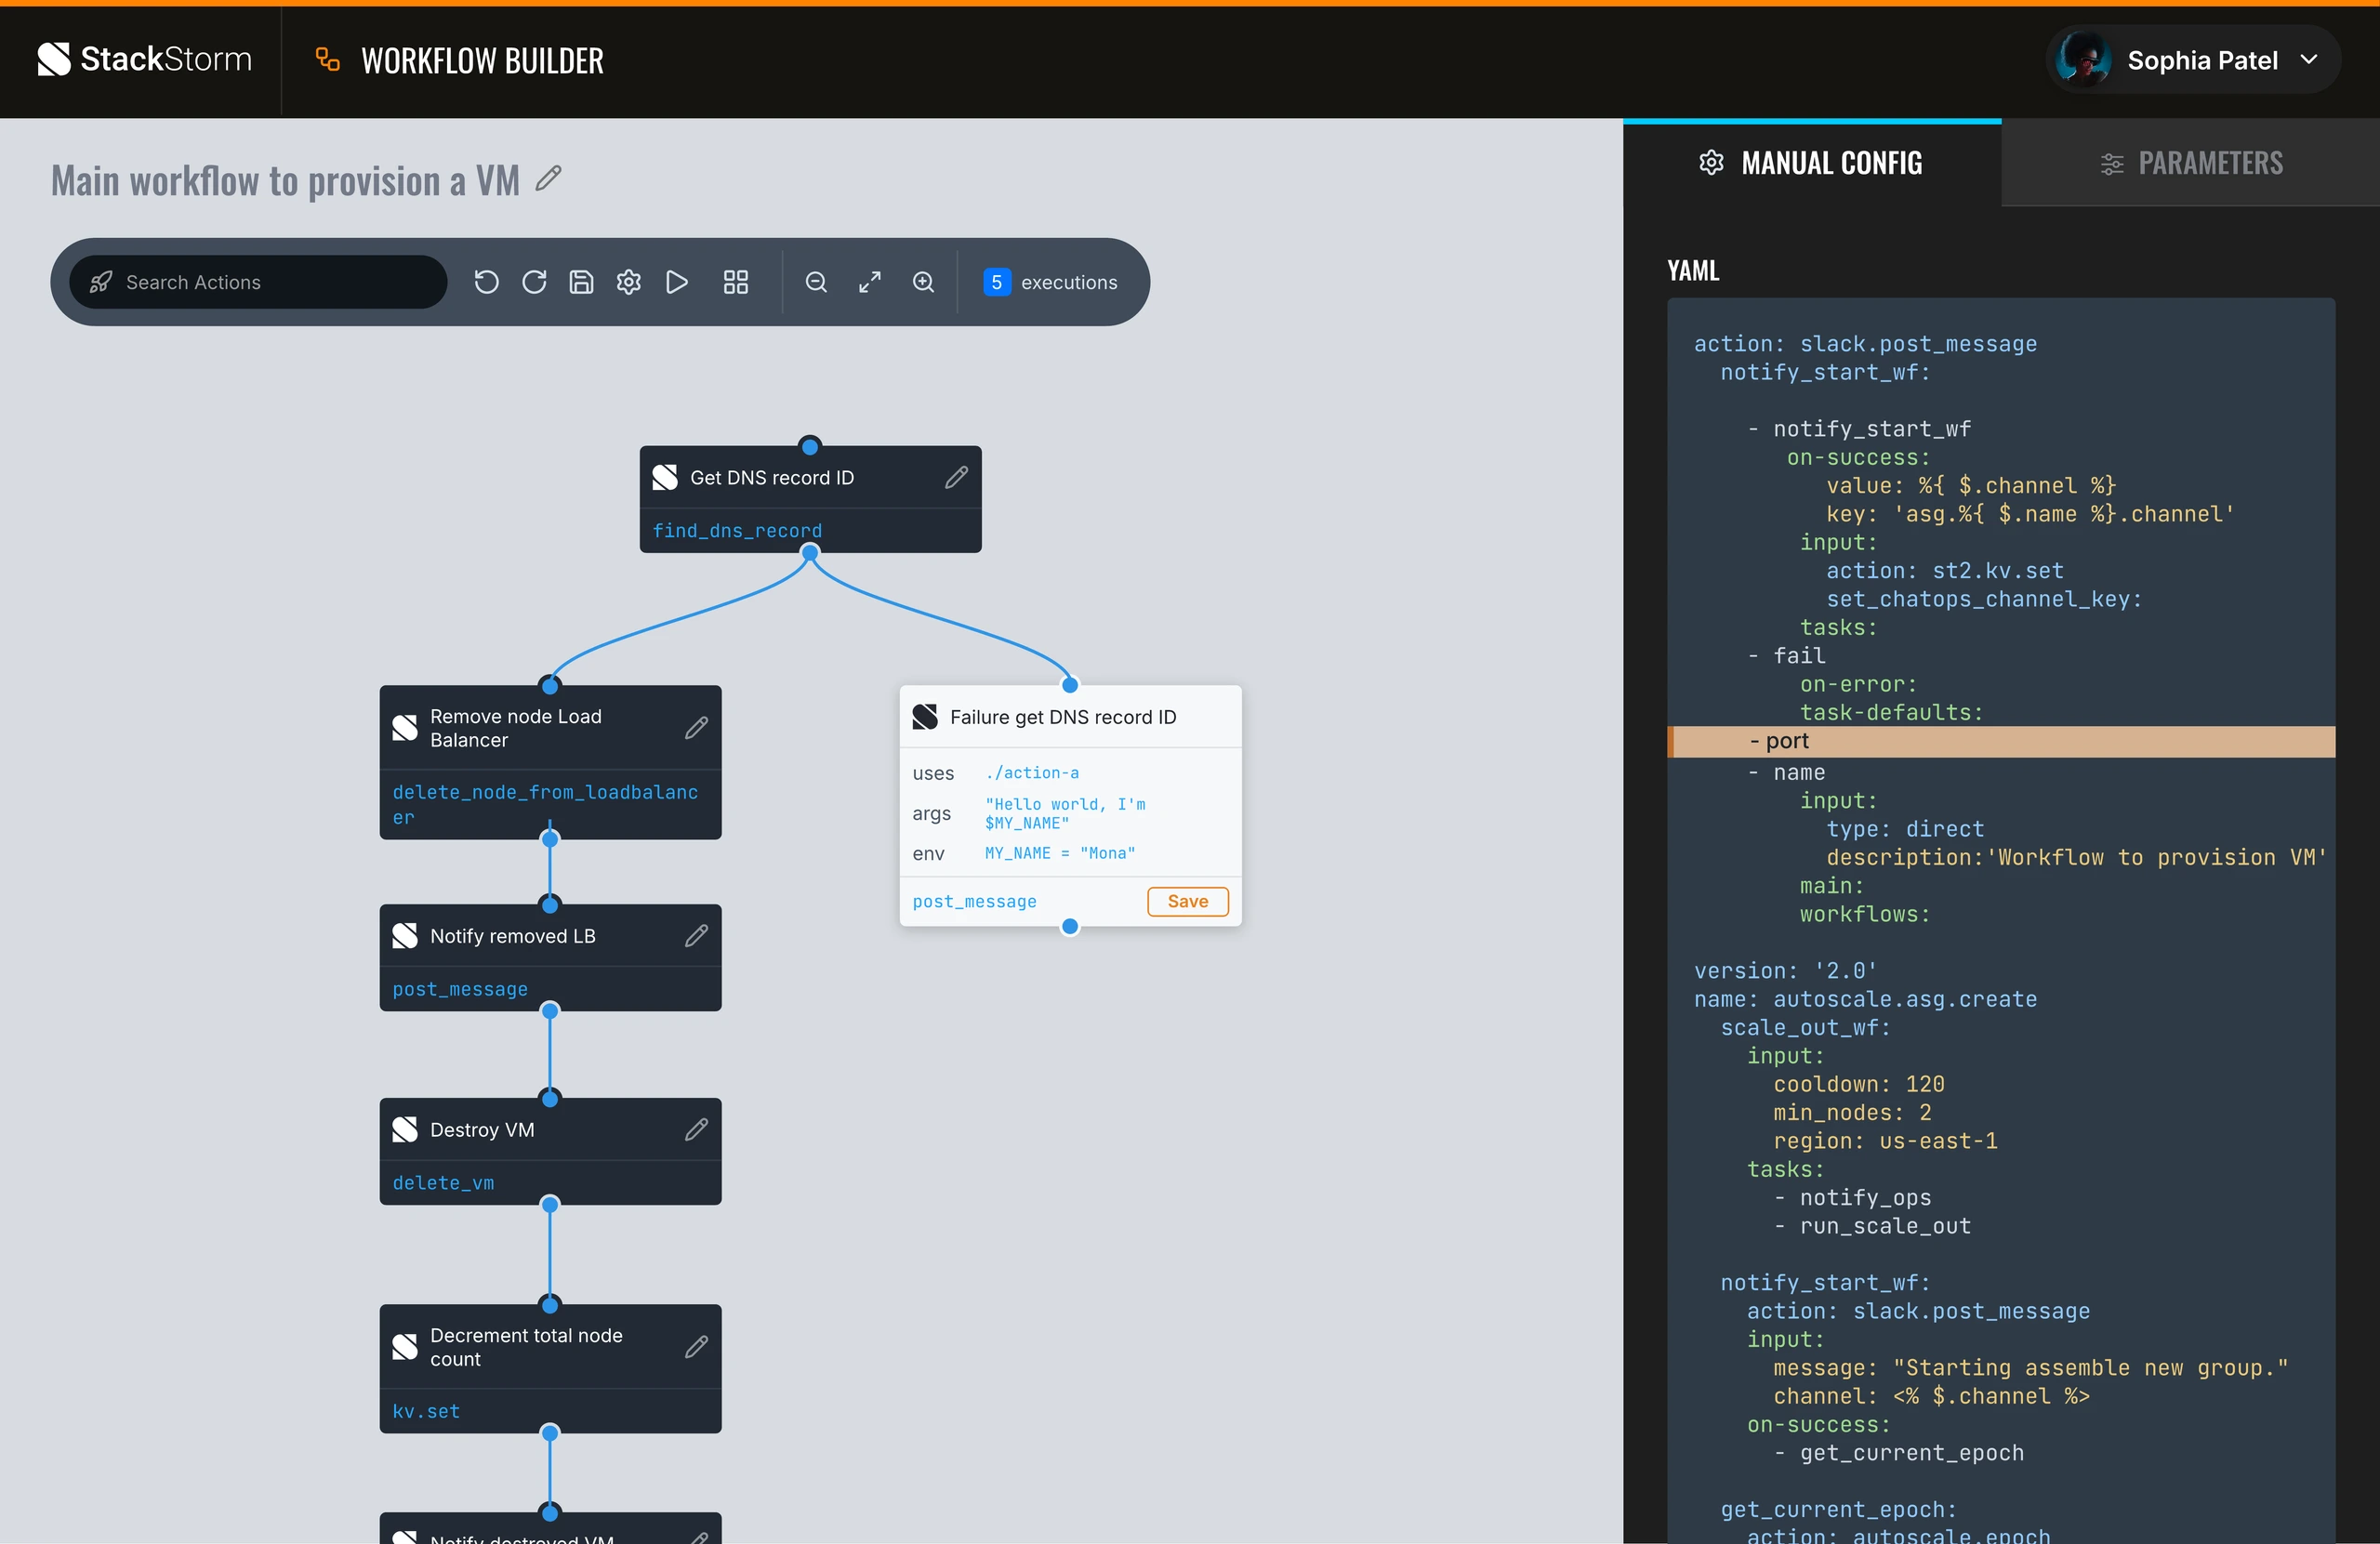Click the grid layout icon
The image size is (2380, 1544).
click(736, 282)
